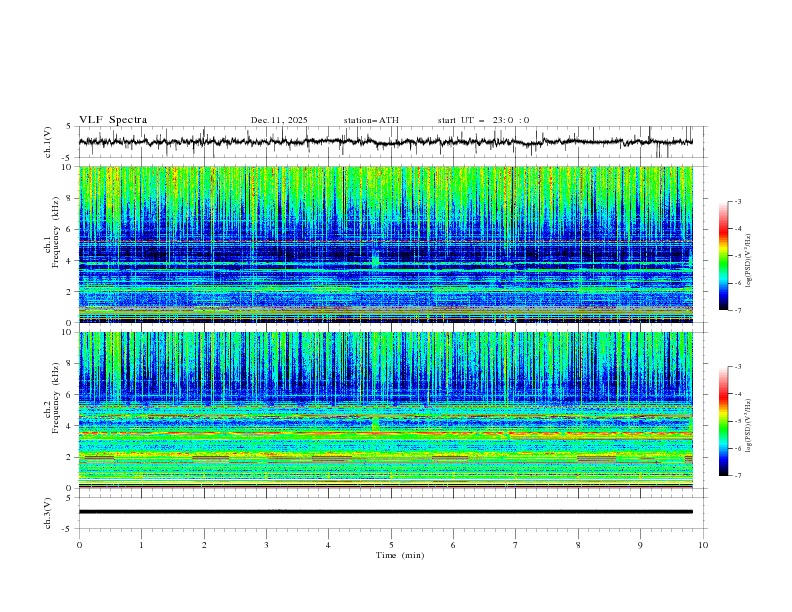
Task: Click the time axis tick label '2'
Action: (x=204, y=545)
